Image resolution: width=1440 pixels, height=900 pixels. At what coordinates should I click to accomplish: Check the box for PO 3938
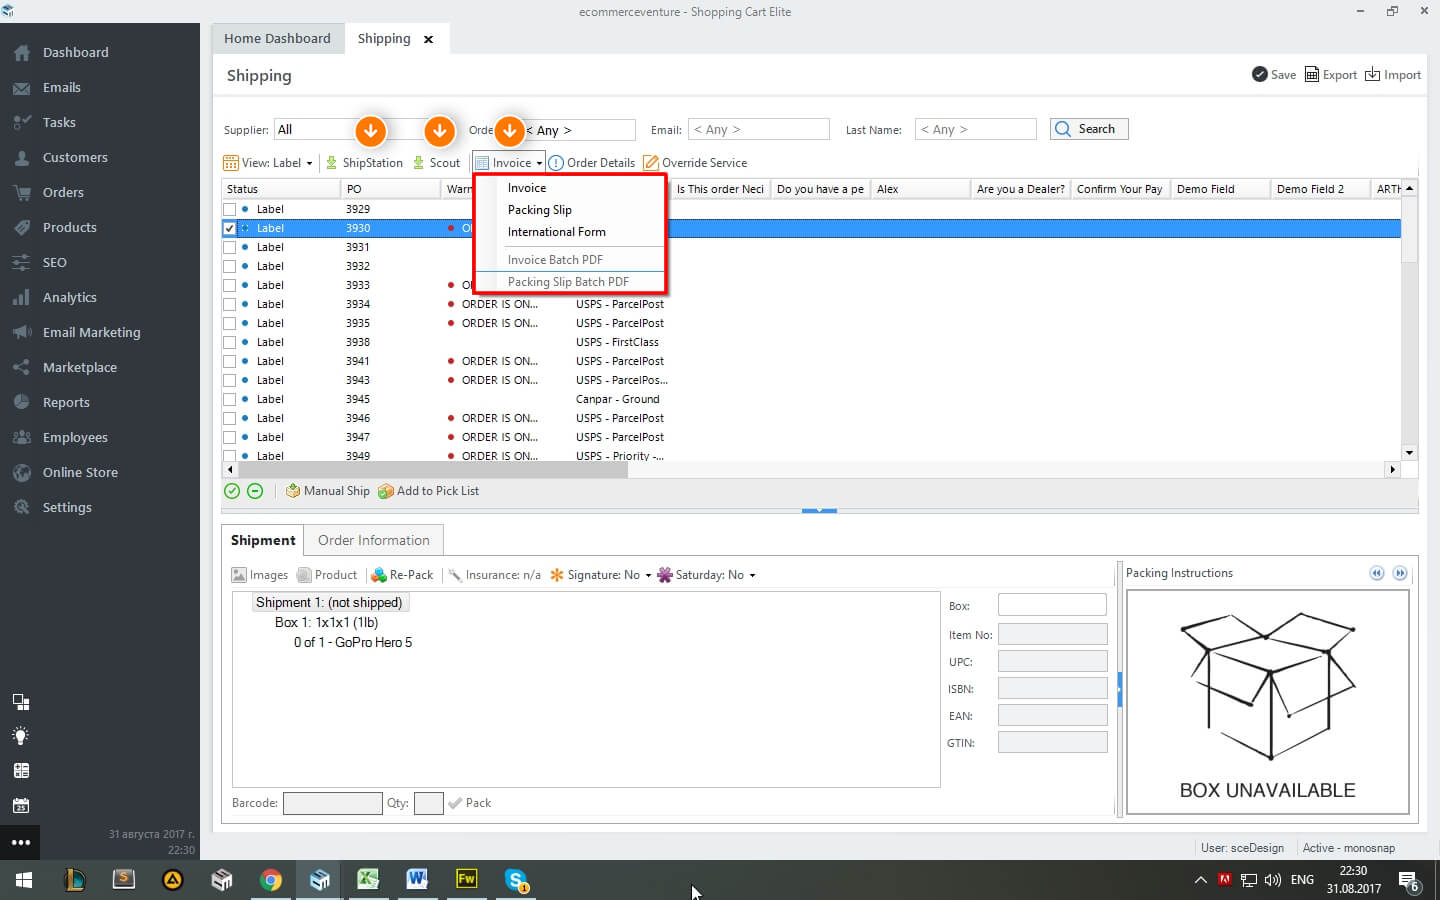point(230,343)
